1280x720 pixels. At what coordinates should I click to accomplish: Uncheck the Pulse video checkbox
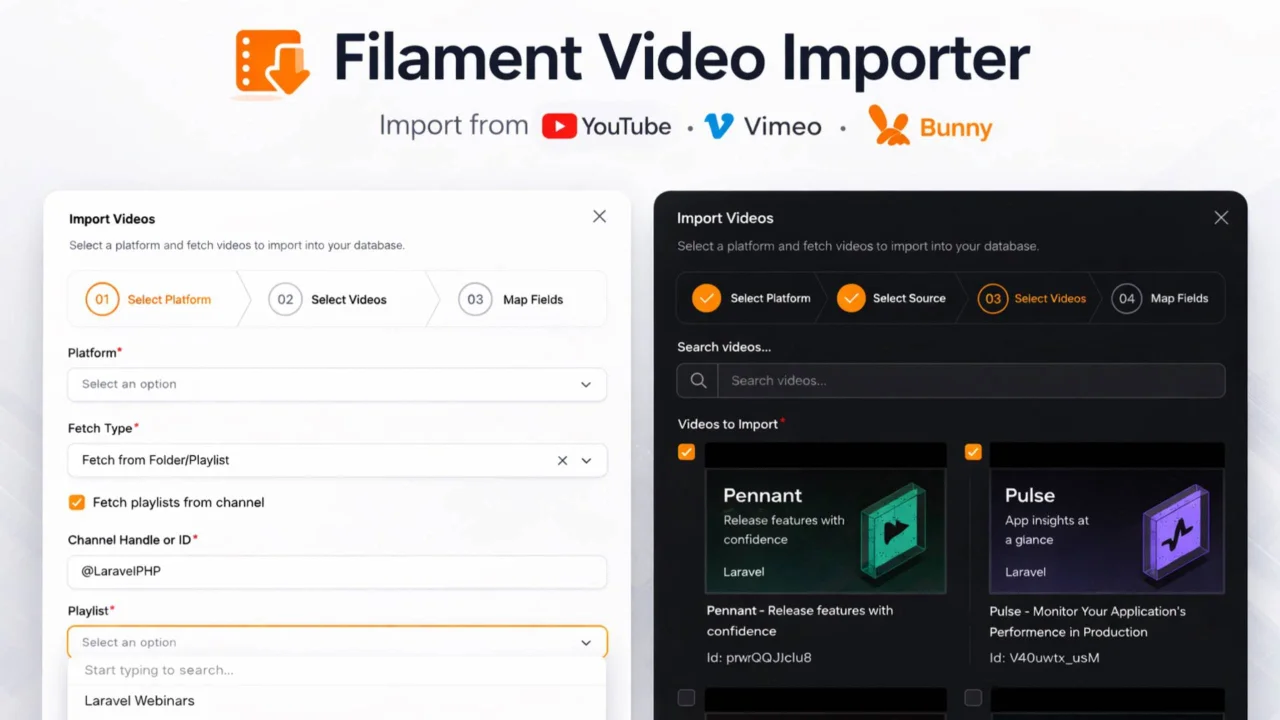pyautogui.click(x=973, y=452)
